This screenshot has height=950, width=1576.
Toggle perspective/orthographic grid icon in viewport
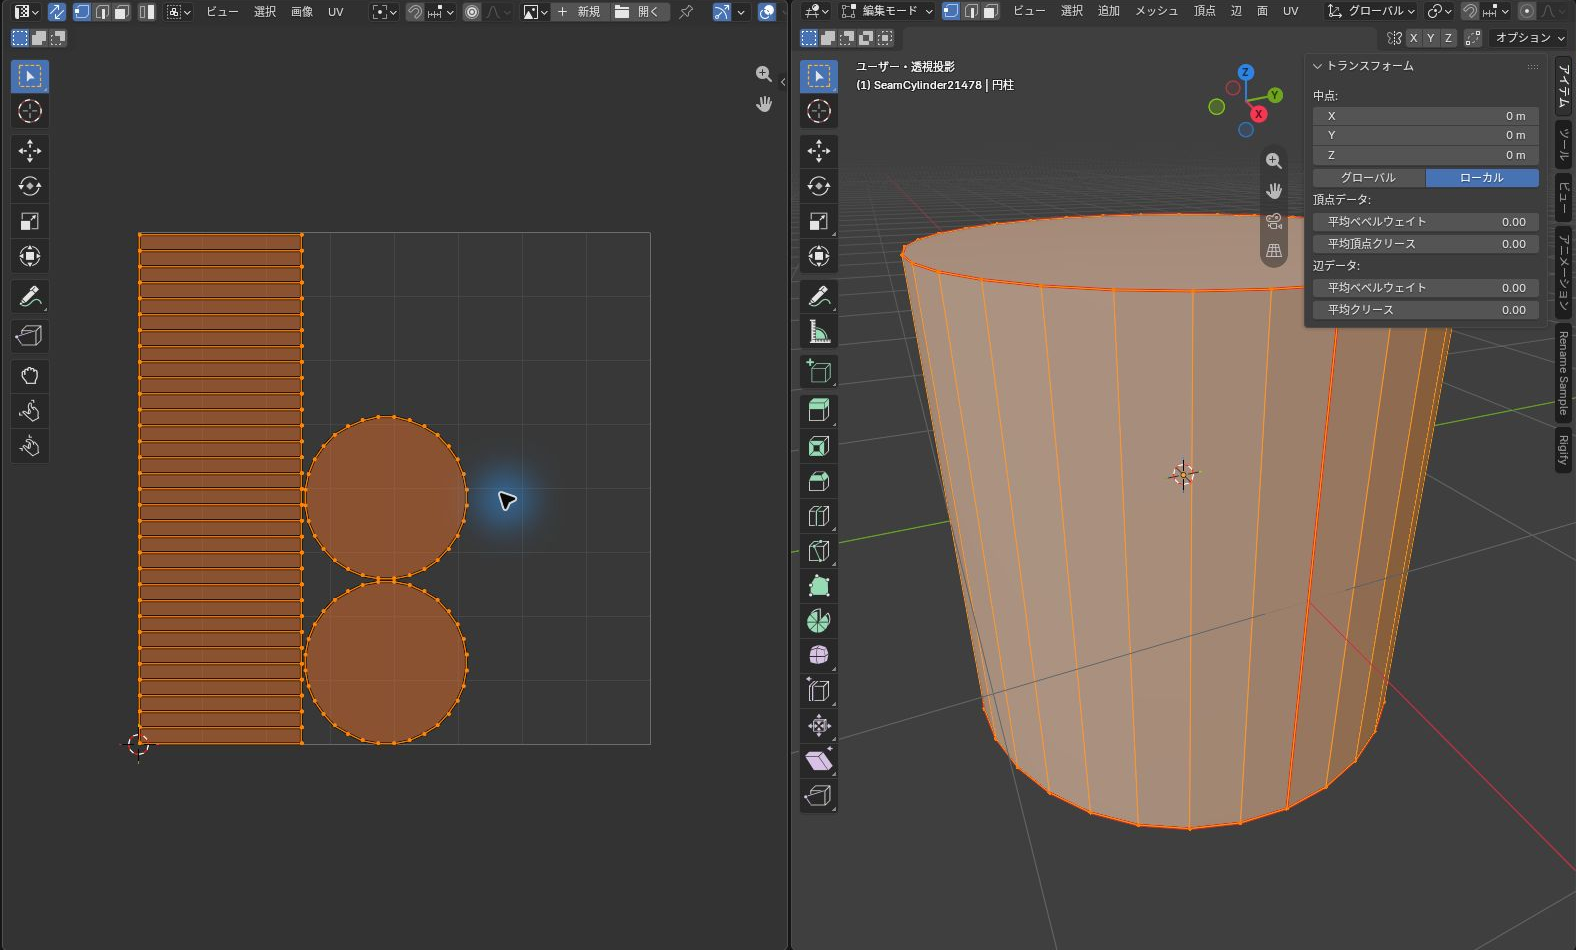[x=1274, y=251]
